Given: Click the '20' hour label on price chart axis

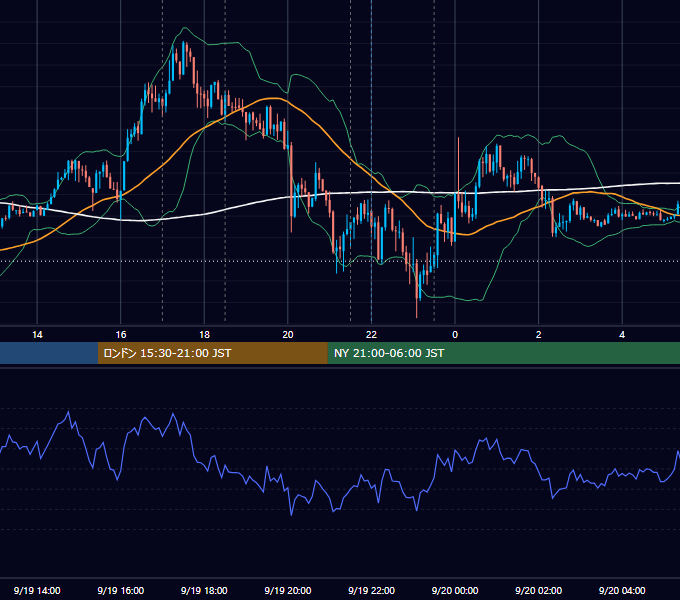Looking at the screenshot, I should pos(288,335).
